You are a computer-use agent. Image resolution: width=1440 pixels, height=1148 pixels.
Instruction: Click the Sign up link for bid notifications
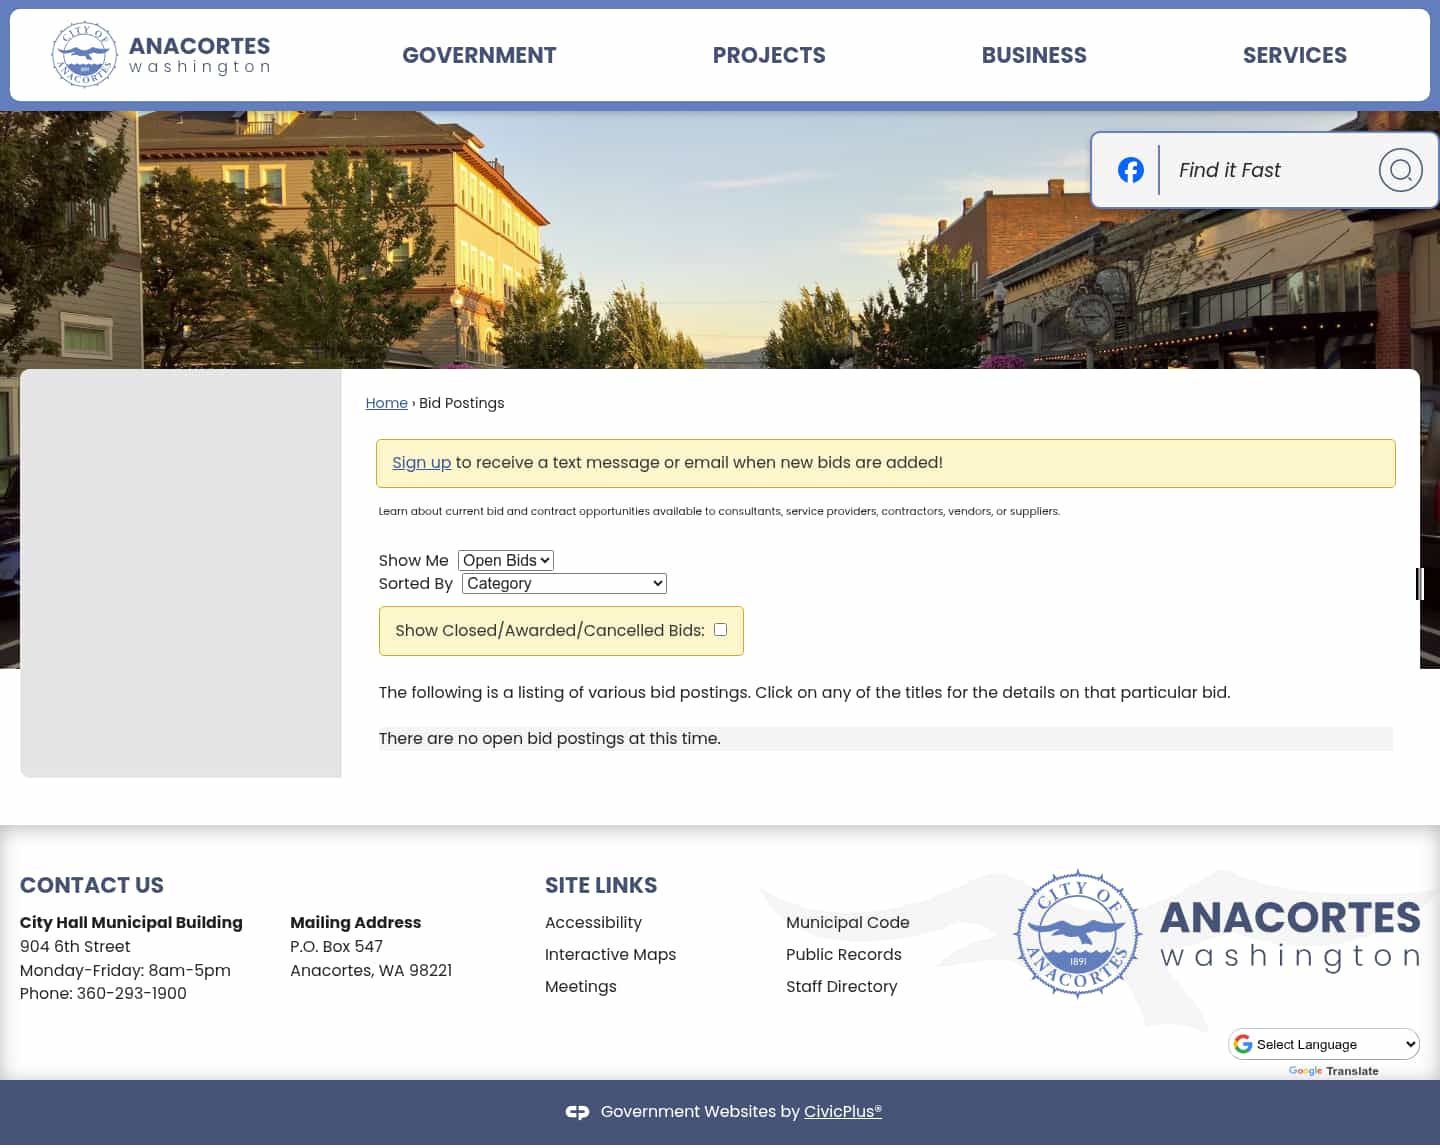421,462
